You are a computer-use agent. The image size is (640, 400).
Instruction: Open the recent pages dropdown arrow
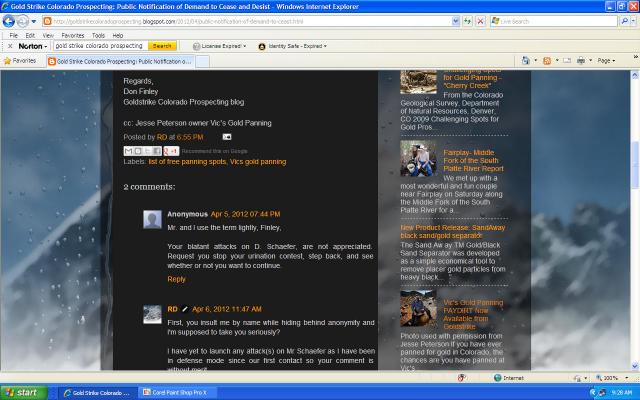point(34,21)
